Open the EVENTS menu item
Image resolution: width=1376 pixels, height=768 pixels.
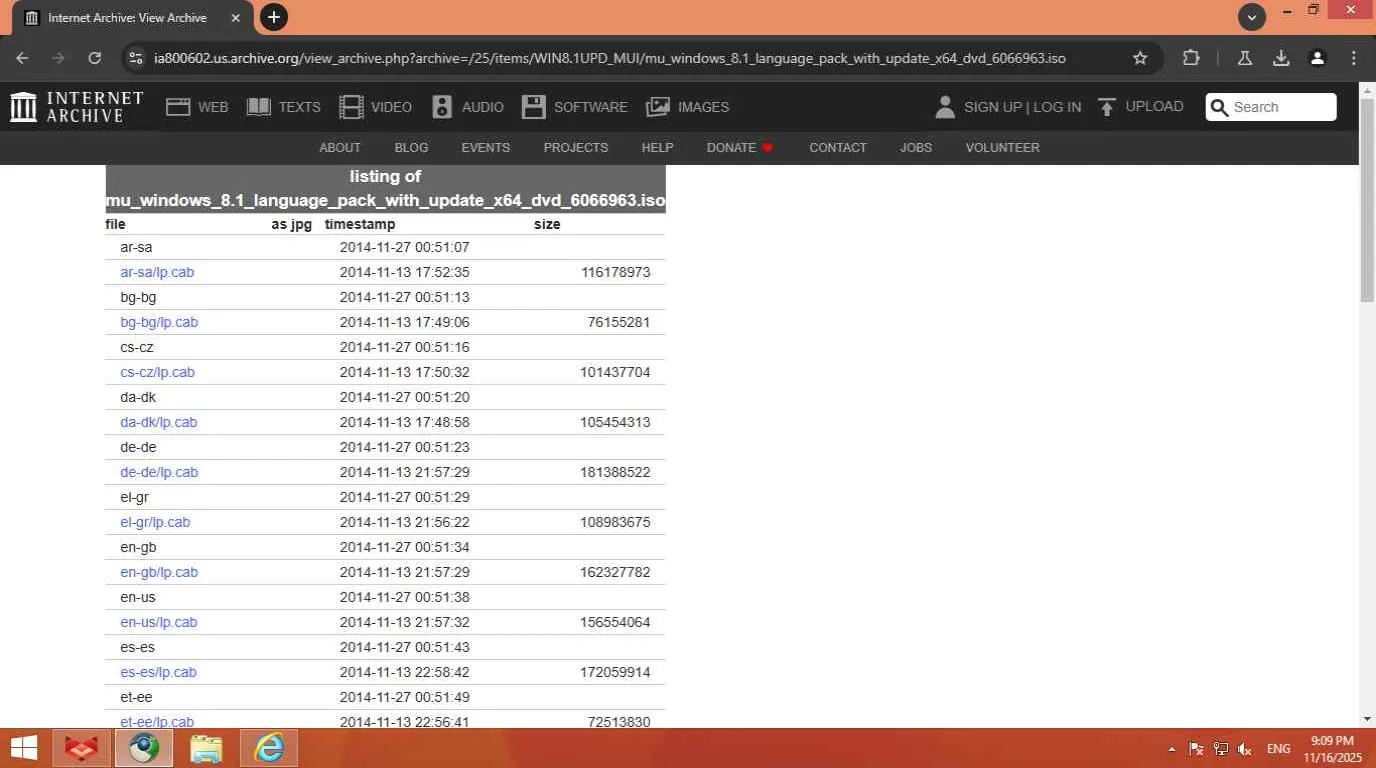pyautogui.click(x=486, y=147)
